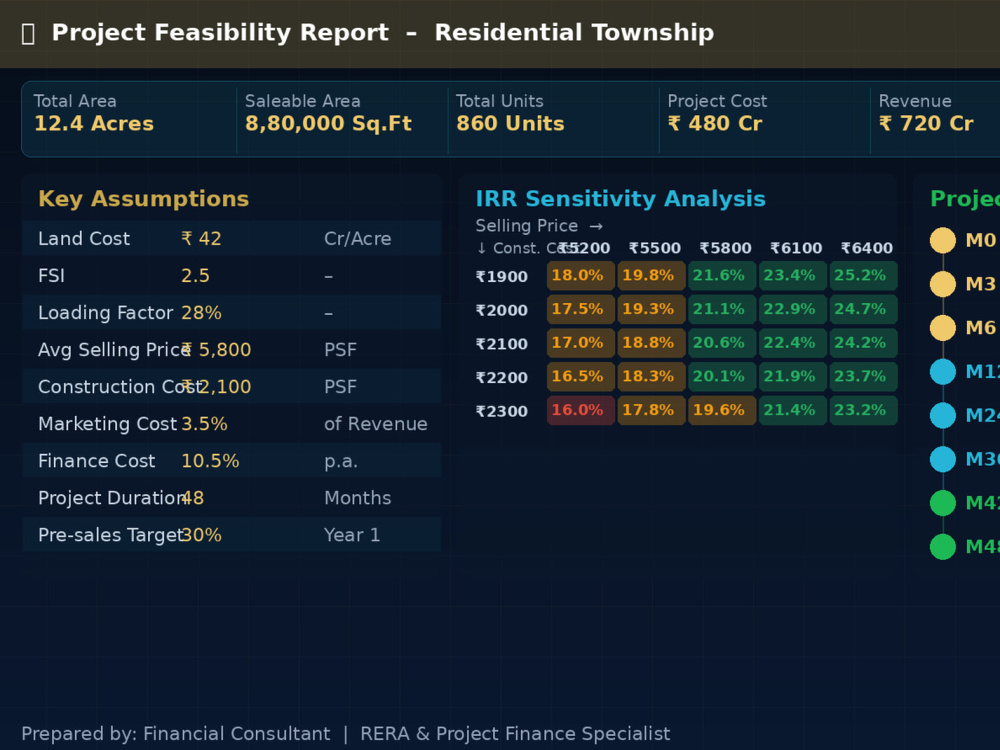Screen dimensions: 1000x750
Task: Click the Project Cost ₹ 480 Cr value
Action: (714, 123)
